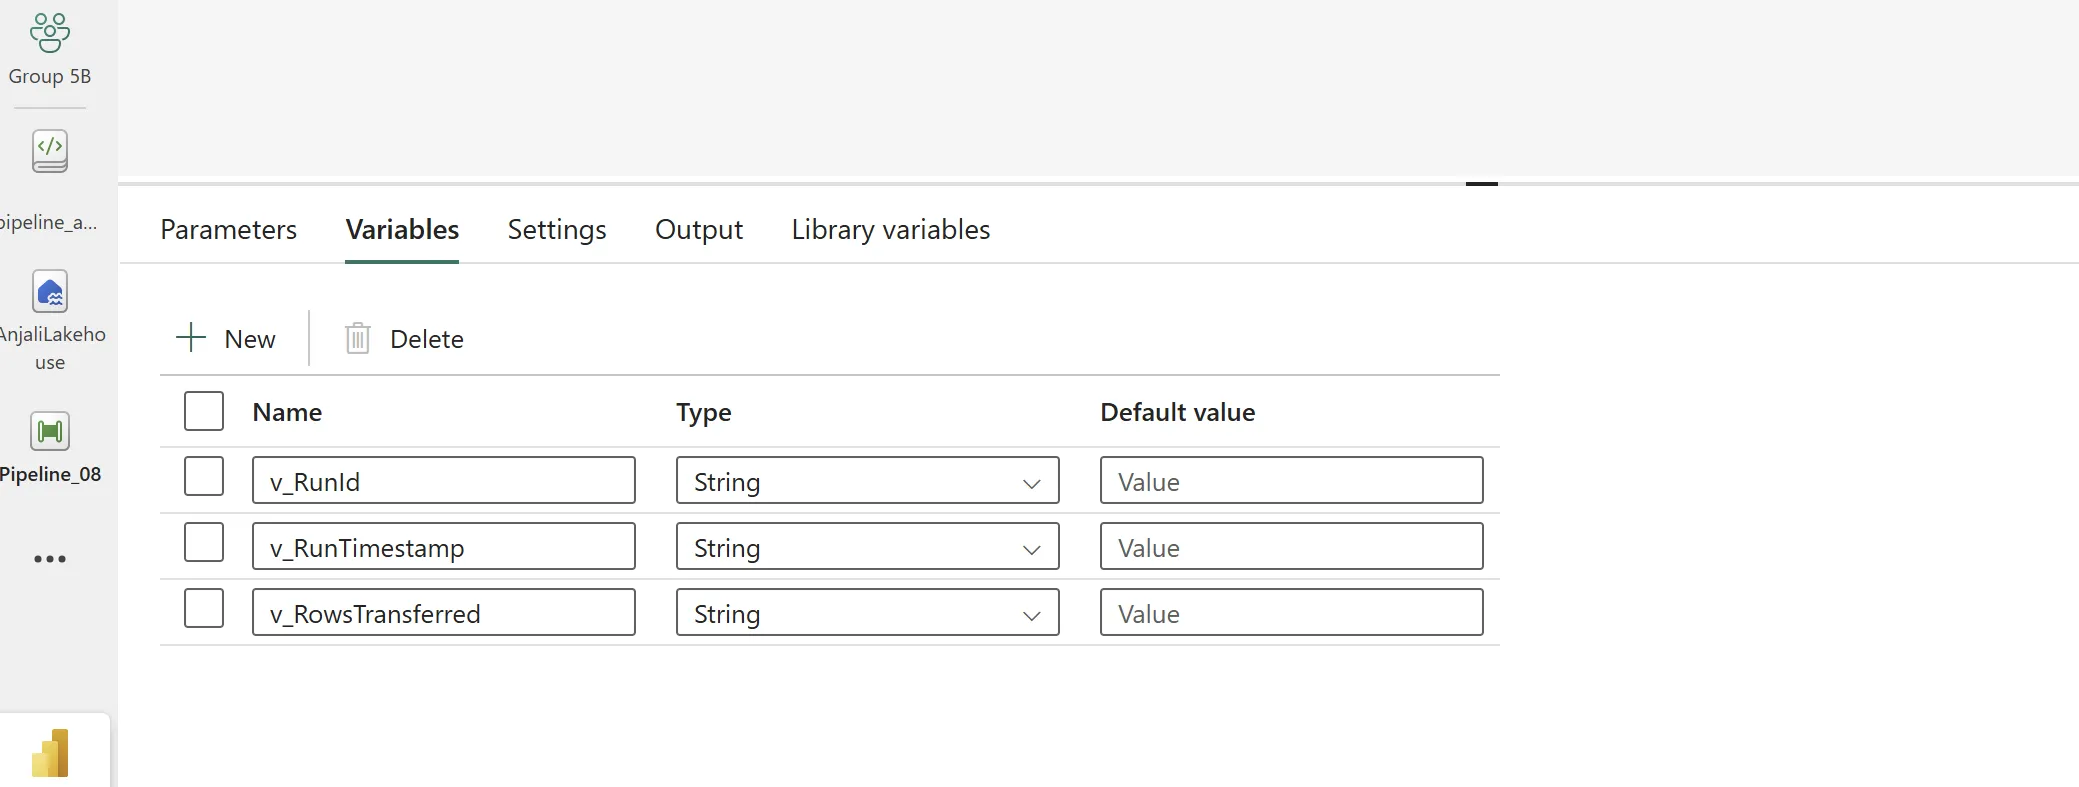Click the trash can Delete icon

tap(358, 338)
